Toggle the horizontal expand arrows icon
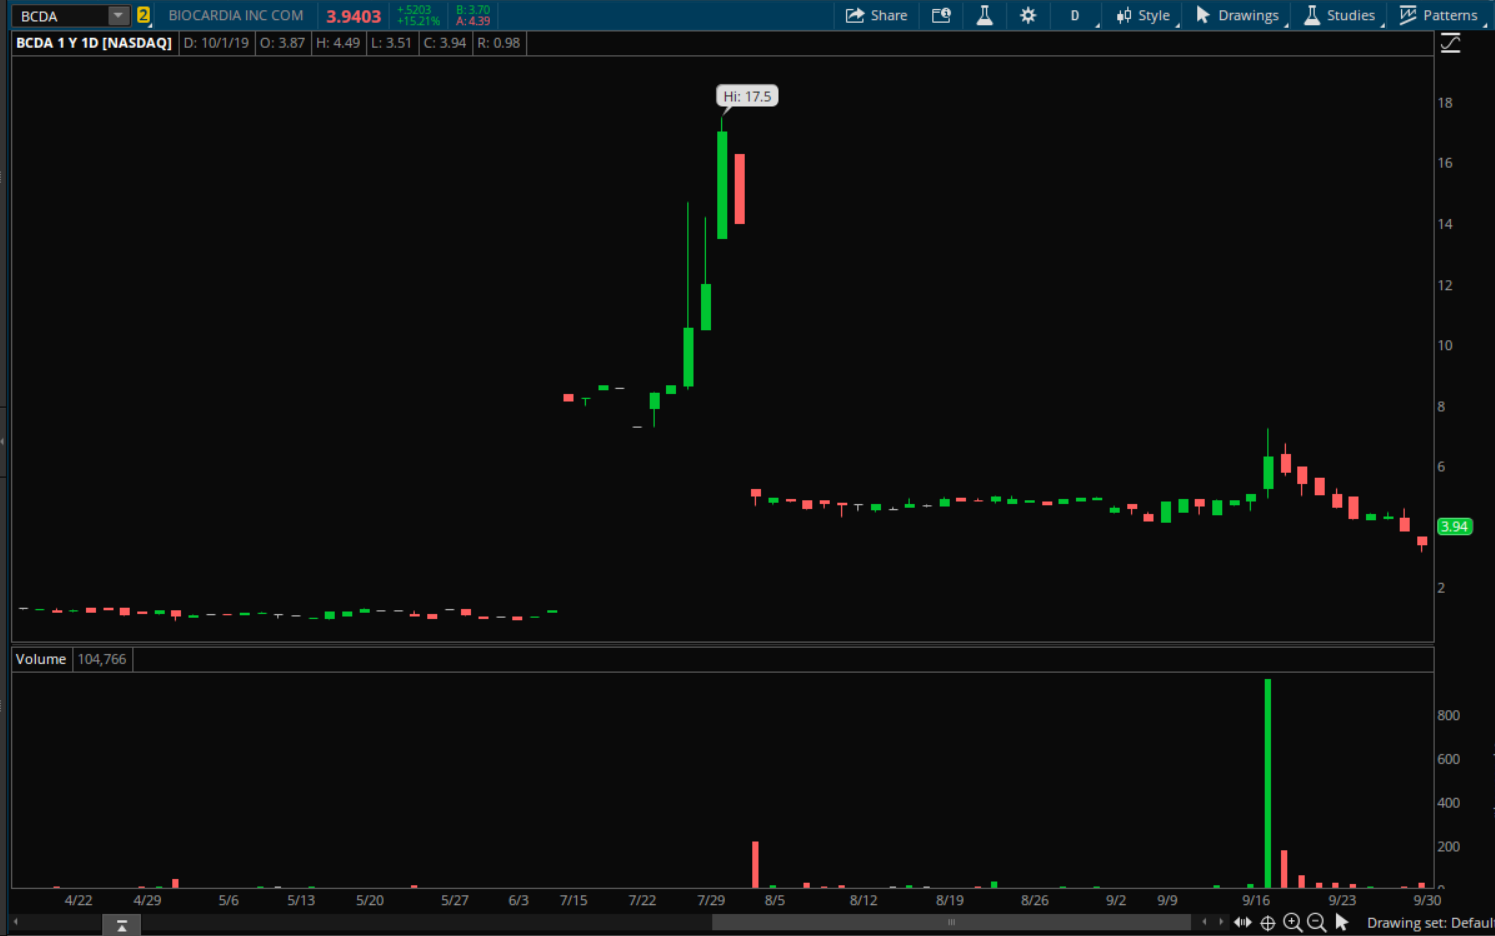 (x=1242, y=922)
